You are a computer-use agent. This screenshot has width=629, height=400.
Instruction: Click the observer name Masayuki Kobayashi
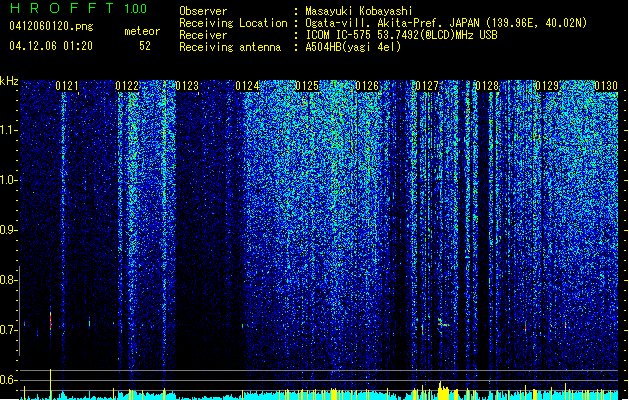pyautogui.click(x=359, y=11)
